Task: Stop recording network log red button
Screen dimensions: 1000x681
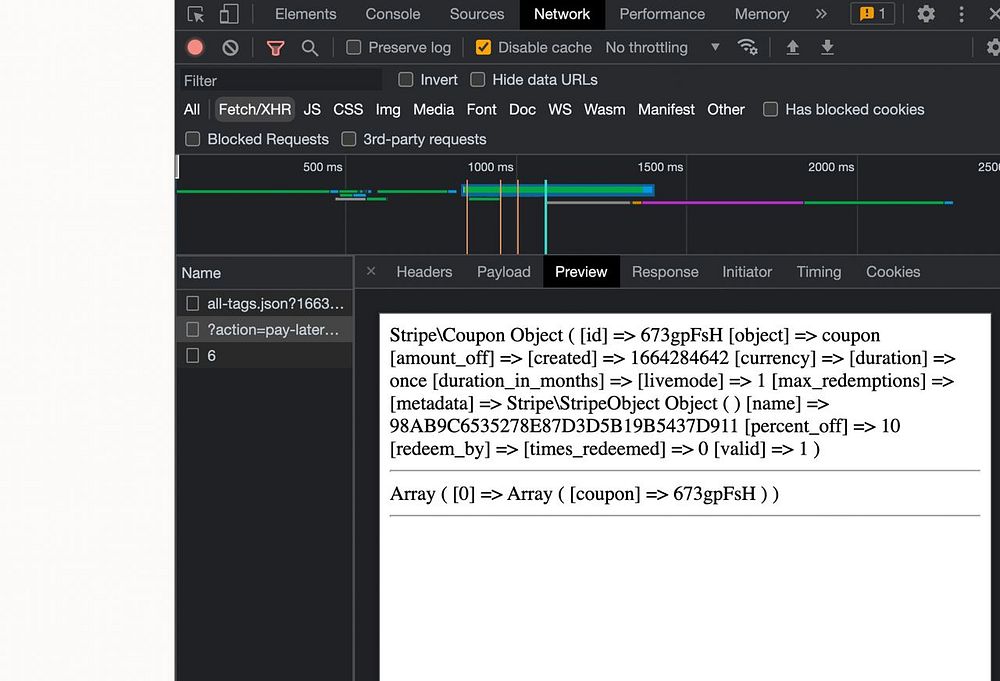Action: click(x=195, y=47)
